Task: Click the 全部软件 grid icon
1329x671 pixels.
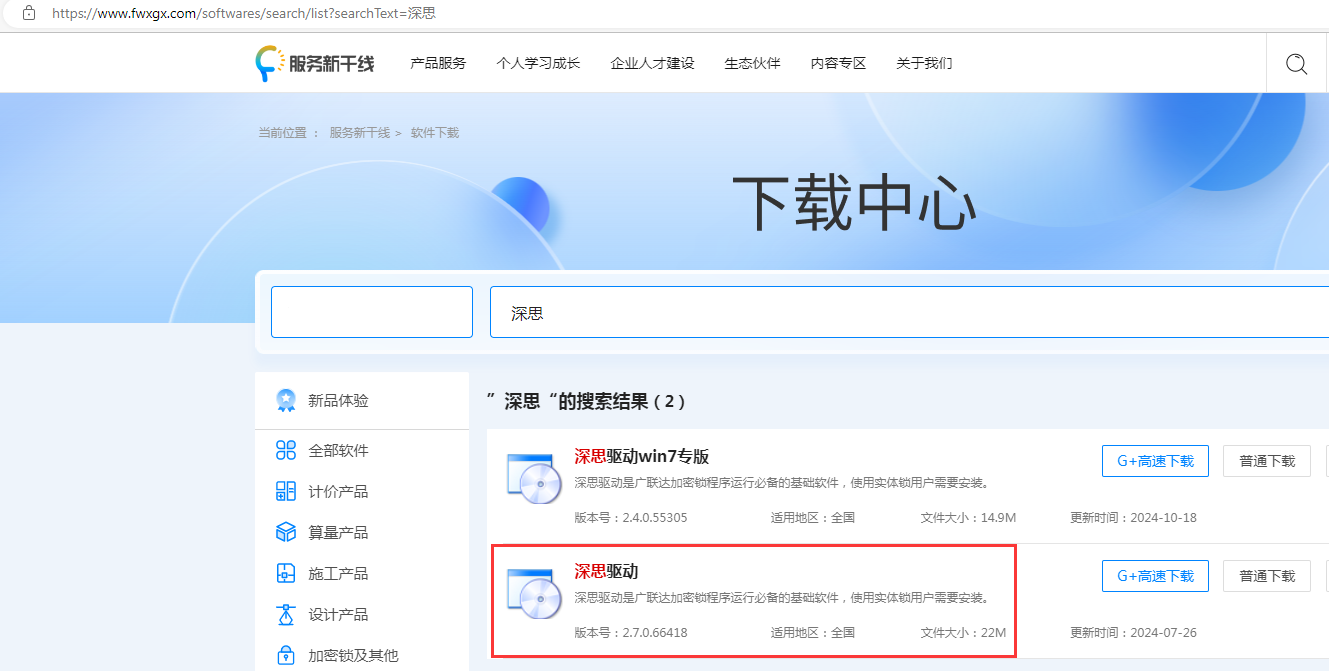Action: (286, 450)
